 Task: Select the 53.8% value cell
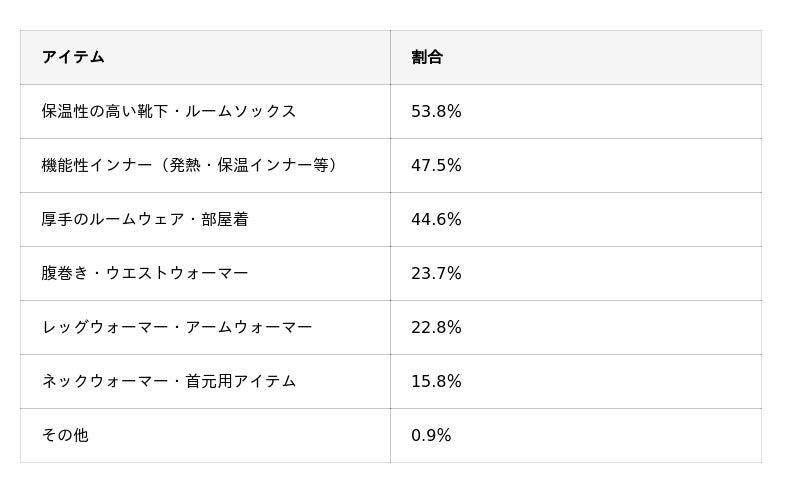576,111
